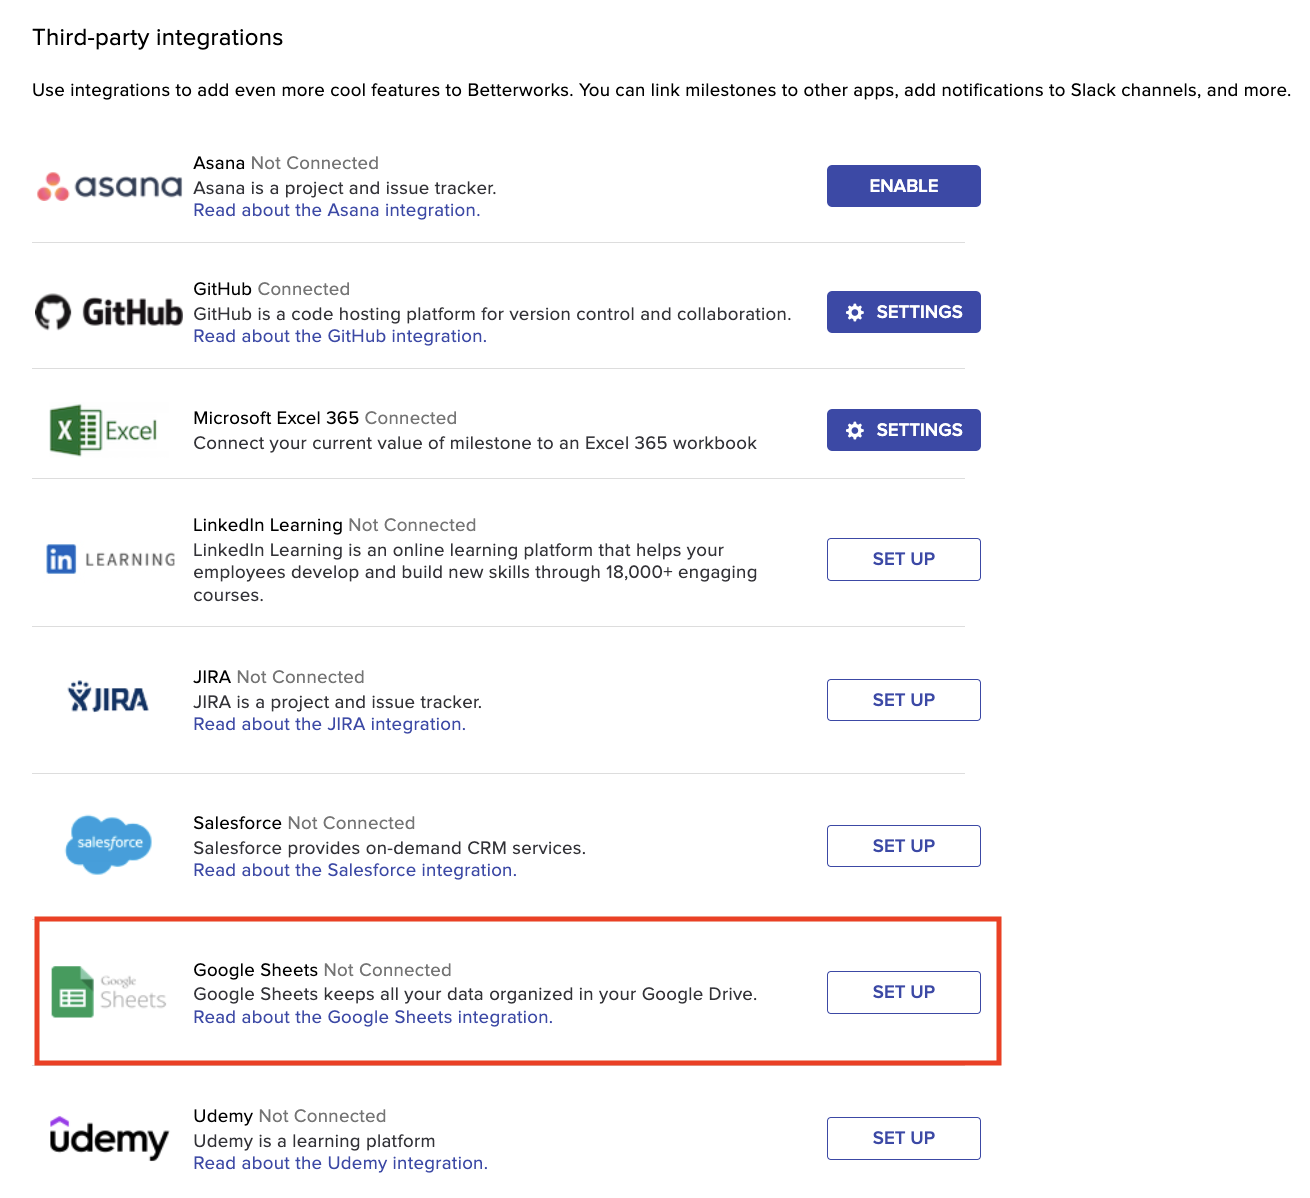
Task: Open GitHub integration settings
Action: pyautogui.click(x=904, y=312)
